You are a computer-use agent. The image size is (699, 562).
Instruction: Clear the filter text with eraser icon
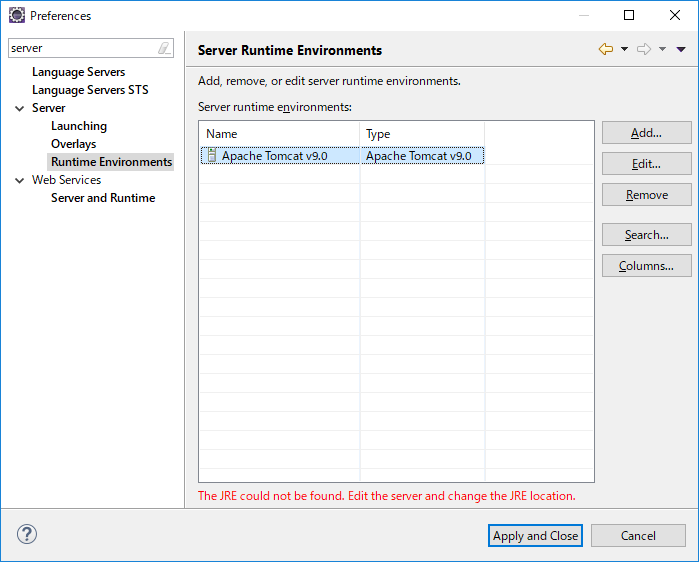click(x=164, y=48)
